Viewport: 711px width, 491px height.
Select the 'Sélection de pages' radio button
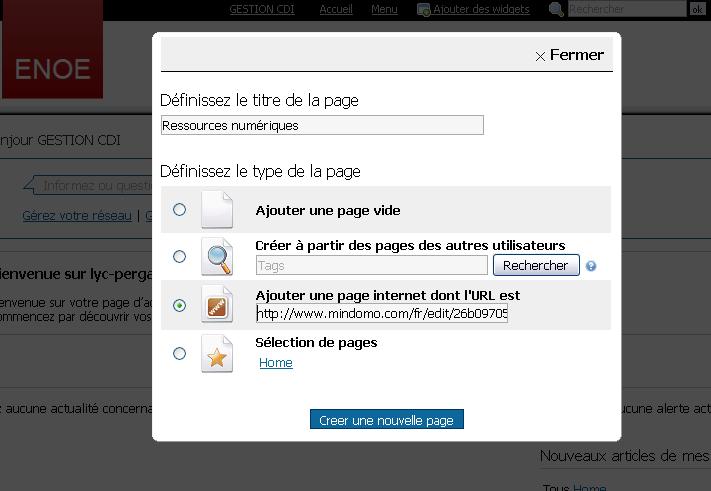click(179, 353)
